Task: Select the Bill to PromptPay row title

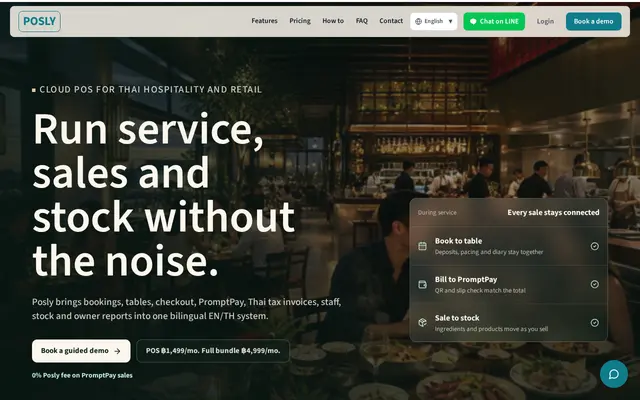Action: [x=466, y=280]
